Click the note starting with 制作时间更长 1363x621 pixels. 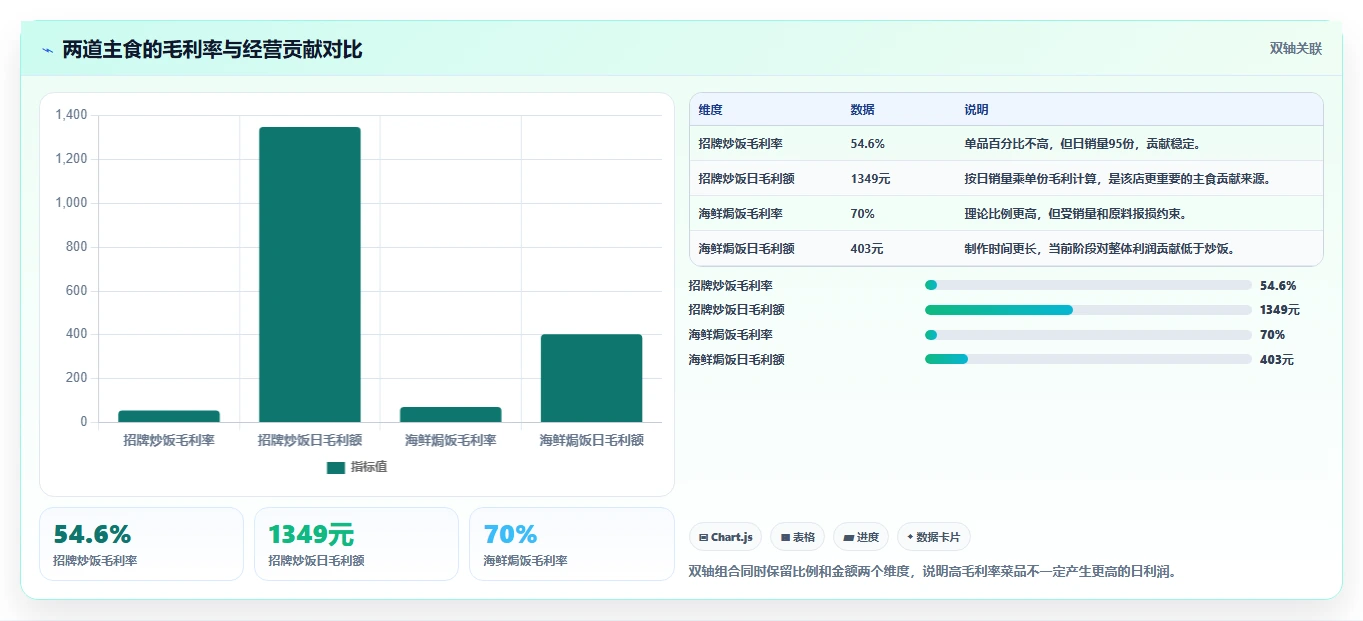[1101, 249]
